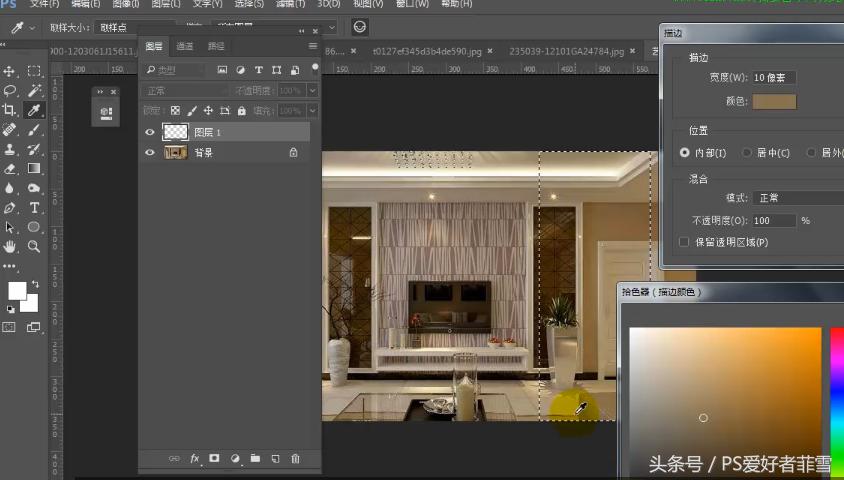Screen dimensions: 844x480
Task: Add a layer mask to the layer
Action: 214,458
